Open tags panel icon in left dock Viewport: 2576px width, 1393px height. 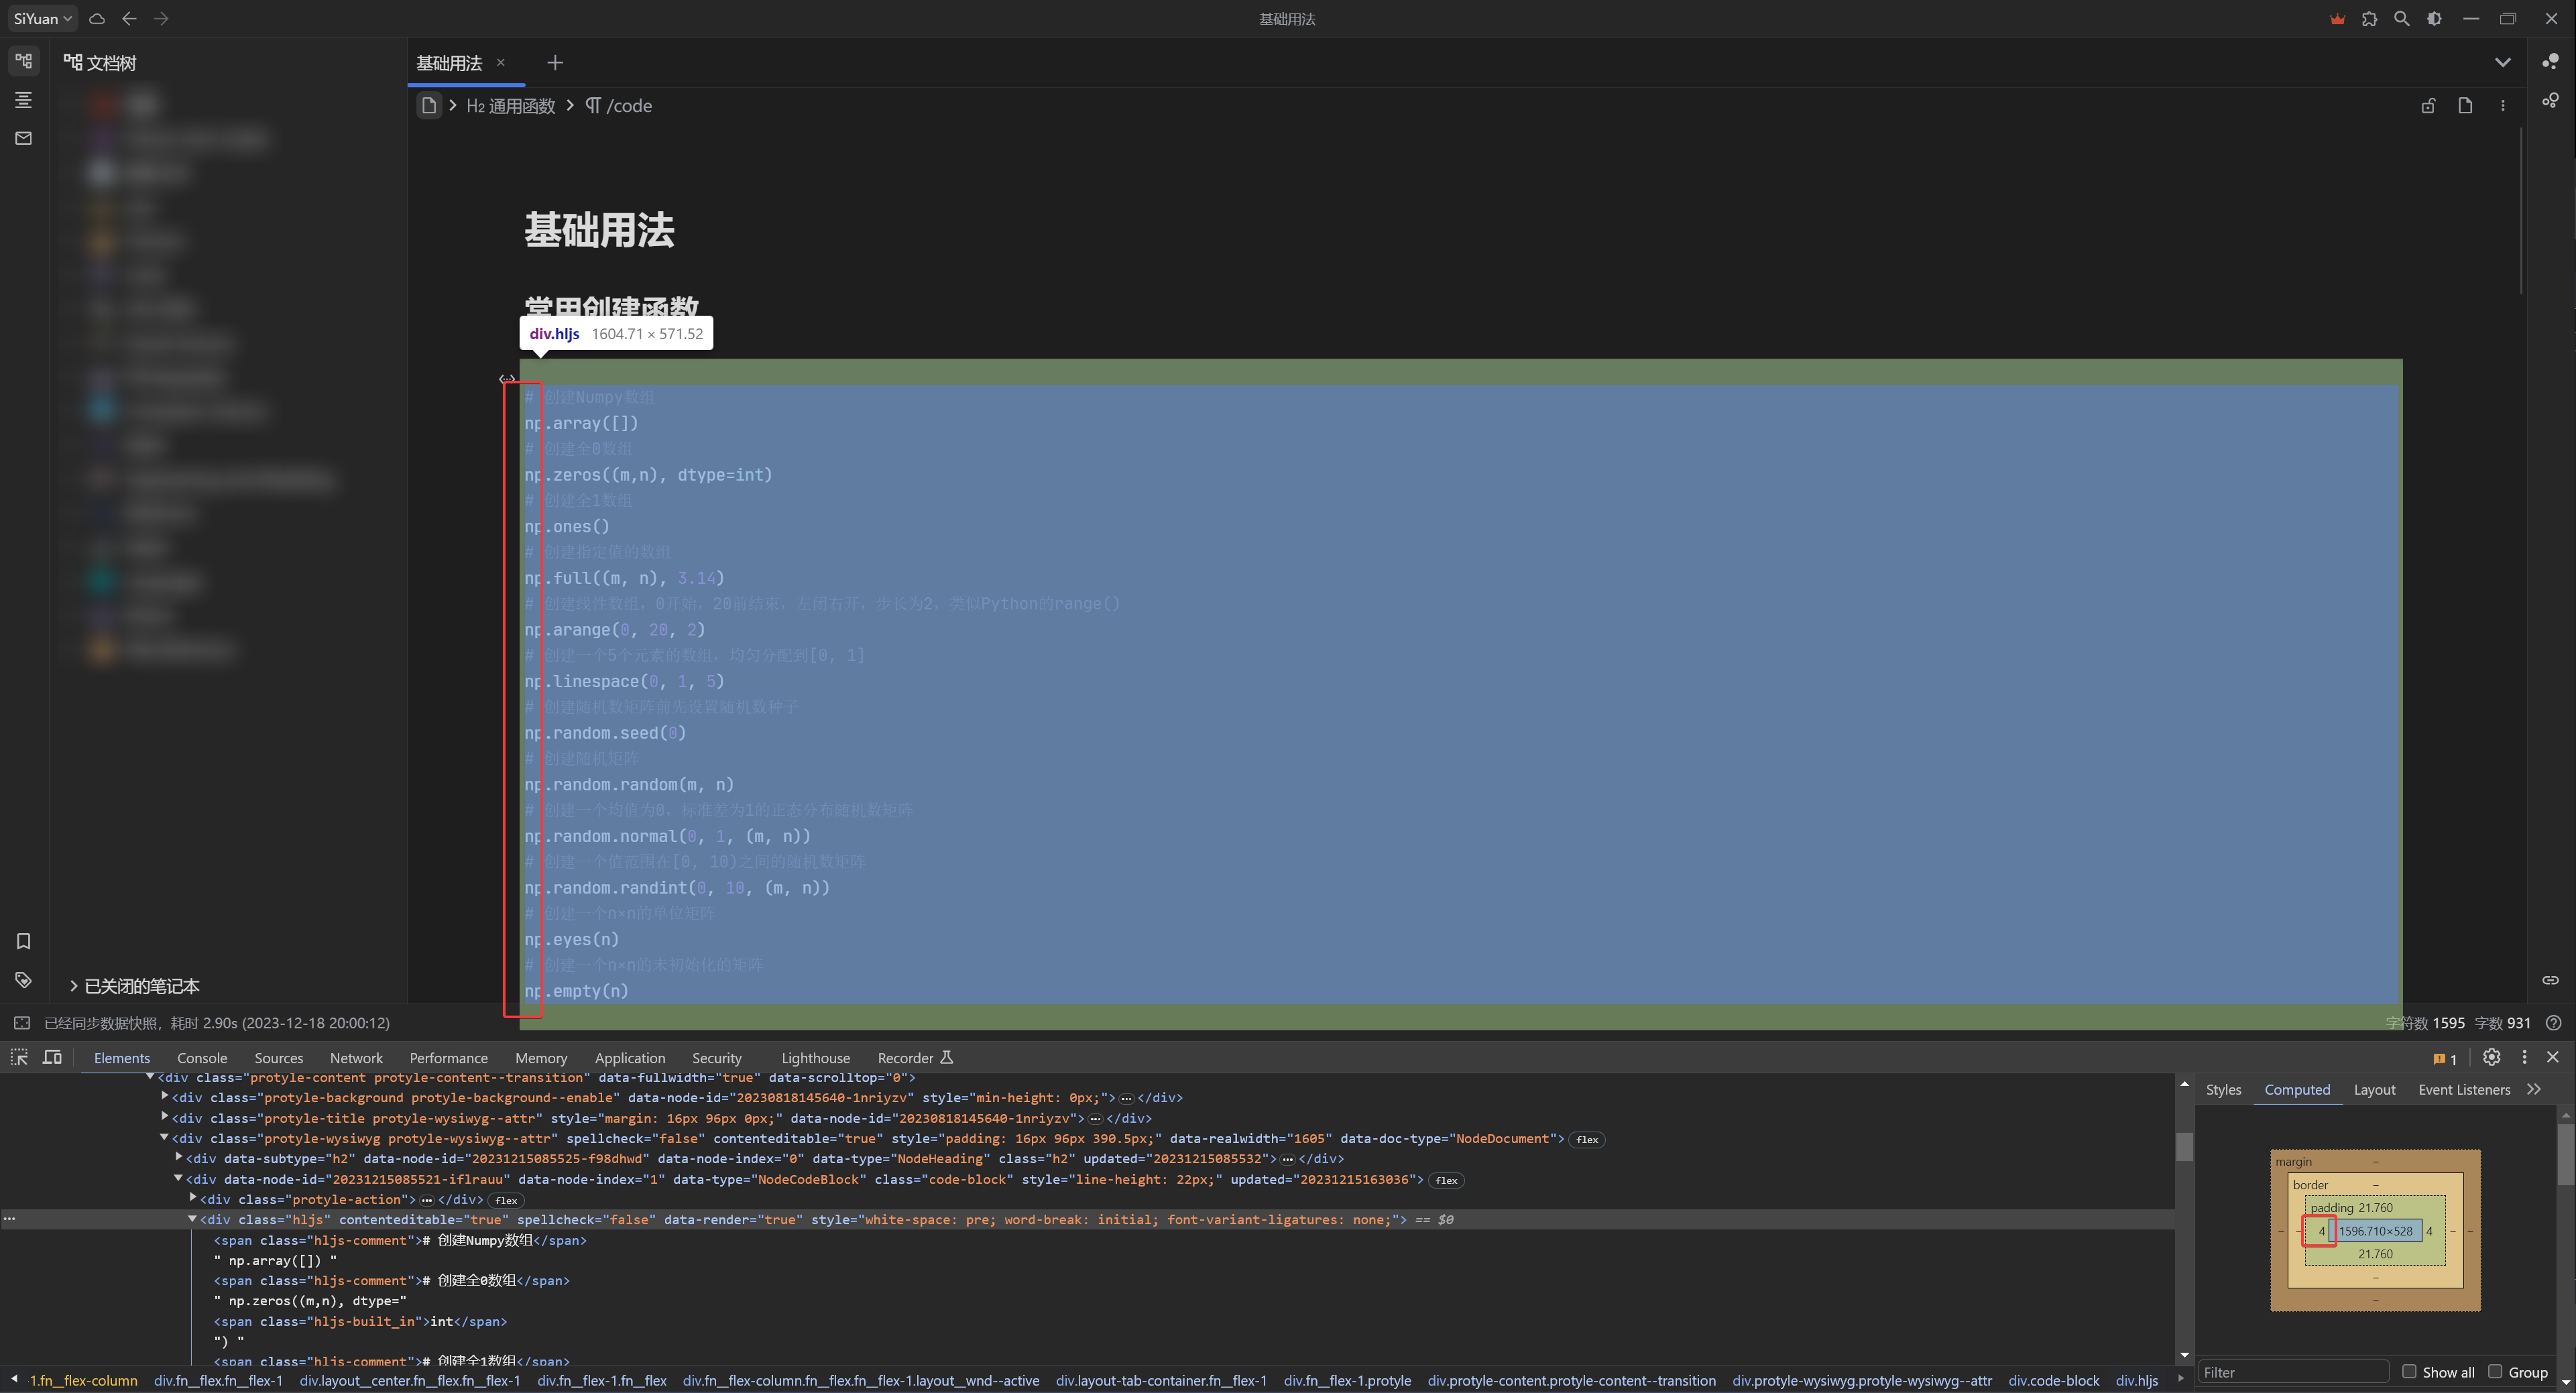pos(23,980)
